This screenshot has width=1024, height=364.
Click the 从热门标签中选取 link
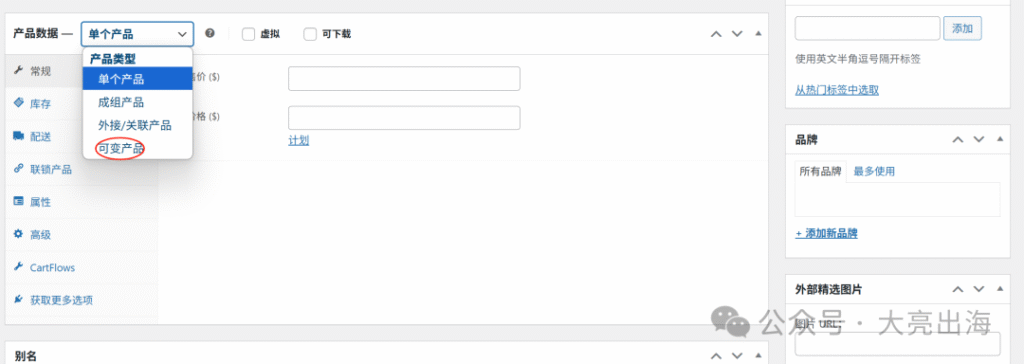click(837, 90)
